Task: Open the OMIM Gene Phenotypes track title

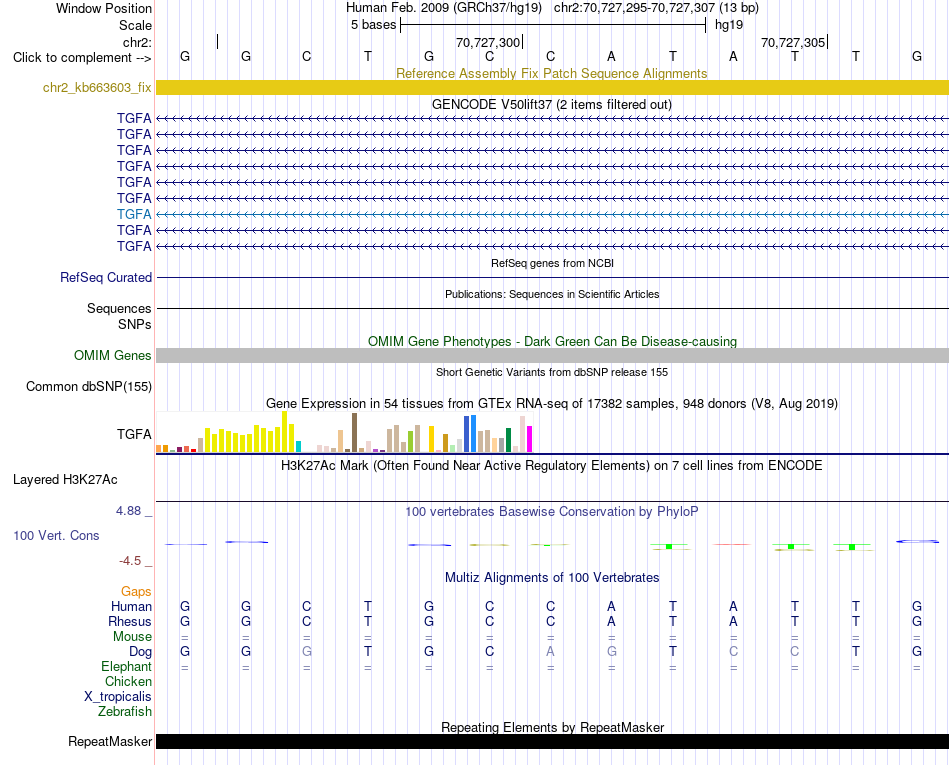Action: point(552,342)
